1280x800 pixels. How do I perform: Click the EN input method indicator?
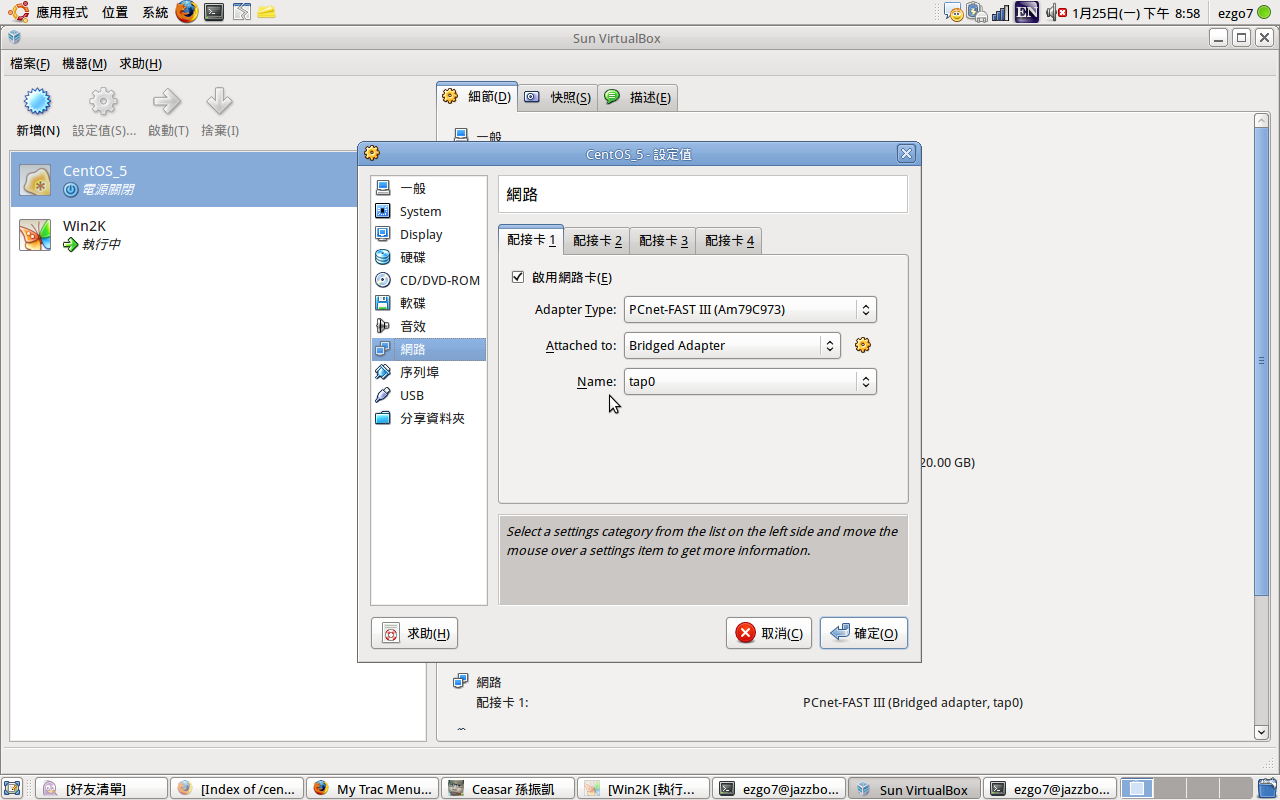pos(1027,12)
